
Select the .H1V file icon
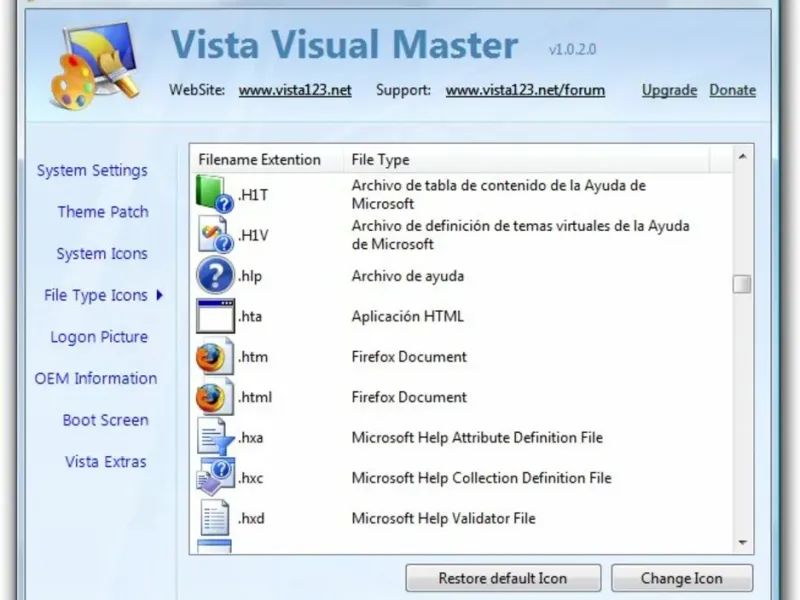pyautogui.click(x=215, y=234)
